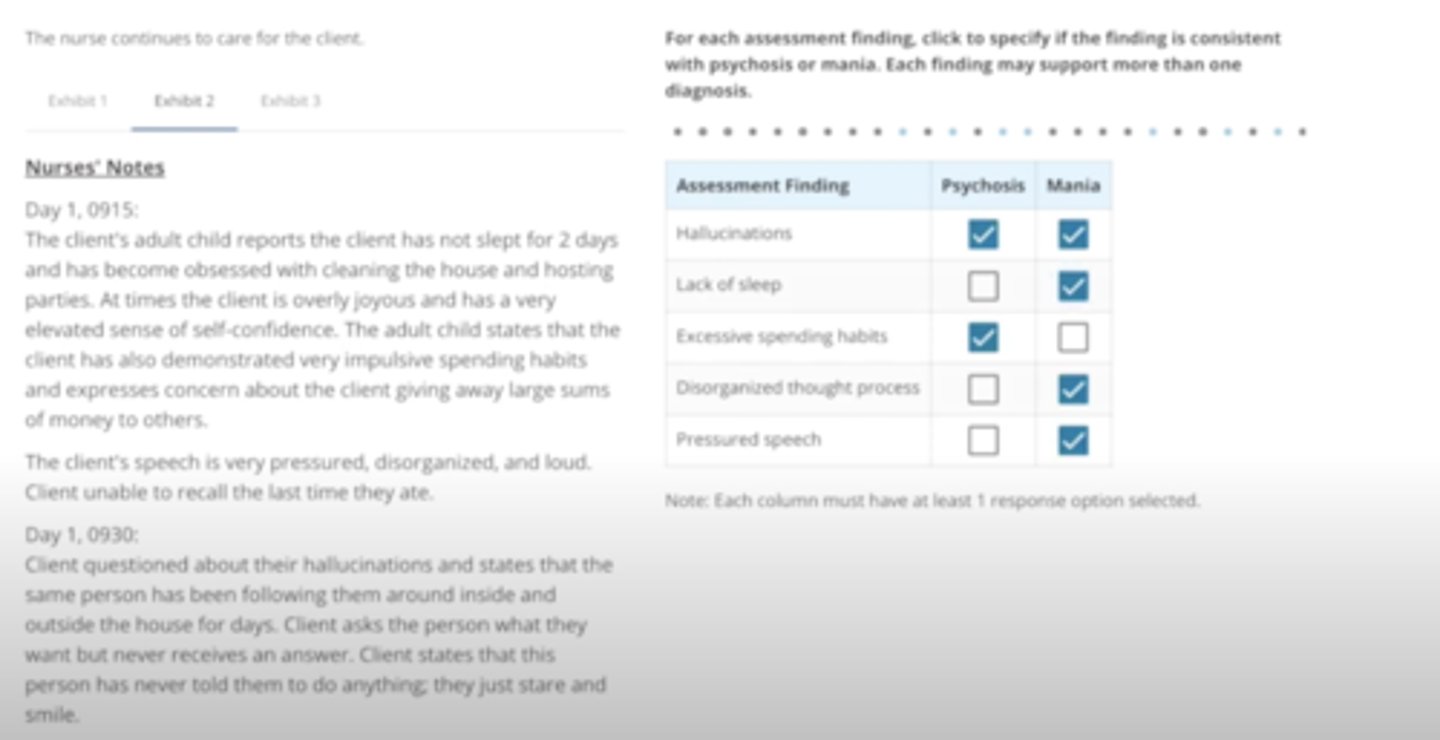Uncheck Mania for Disorganized thought process
The image size is (1440, 740).
1073,389
